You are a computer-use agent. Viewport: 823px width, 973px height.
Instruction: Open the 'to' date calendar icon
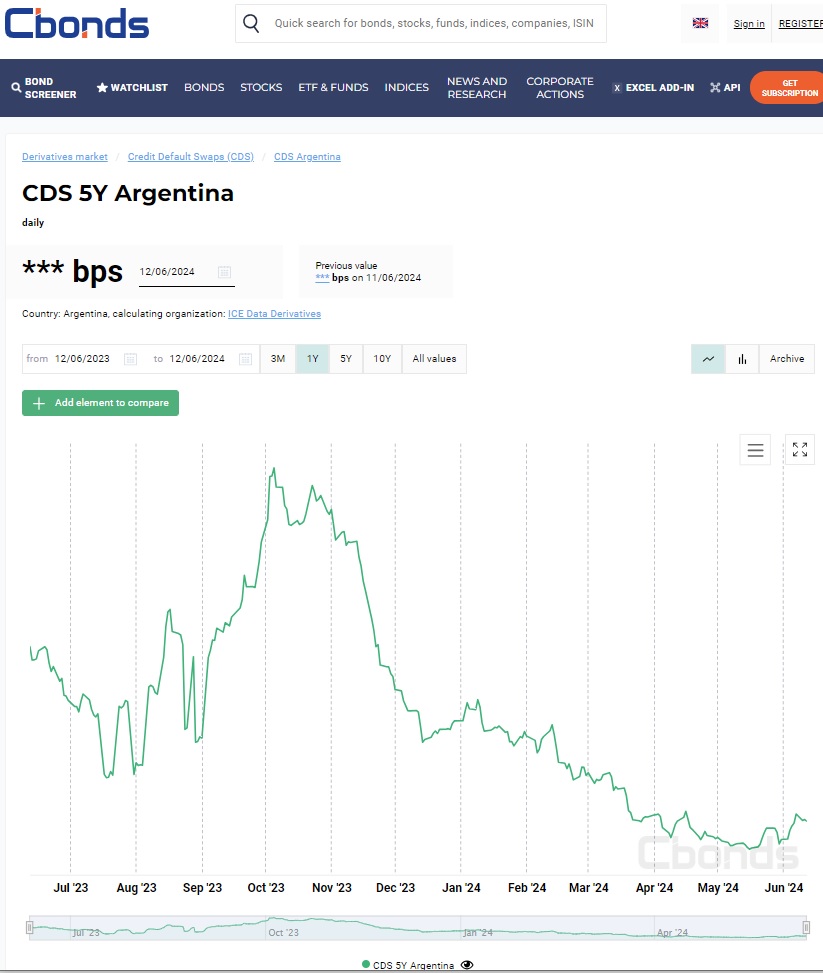(x=245, y=359)
